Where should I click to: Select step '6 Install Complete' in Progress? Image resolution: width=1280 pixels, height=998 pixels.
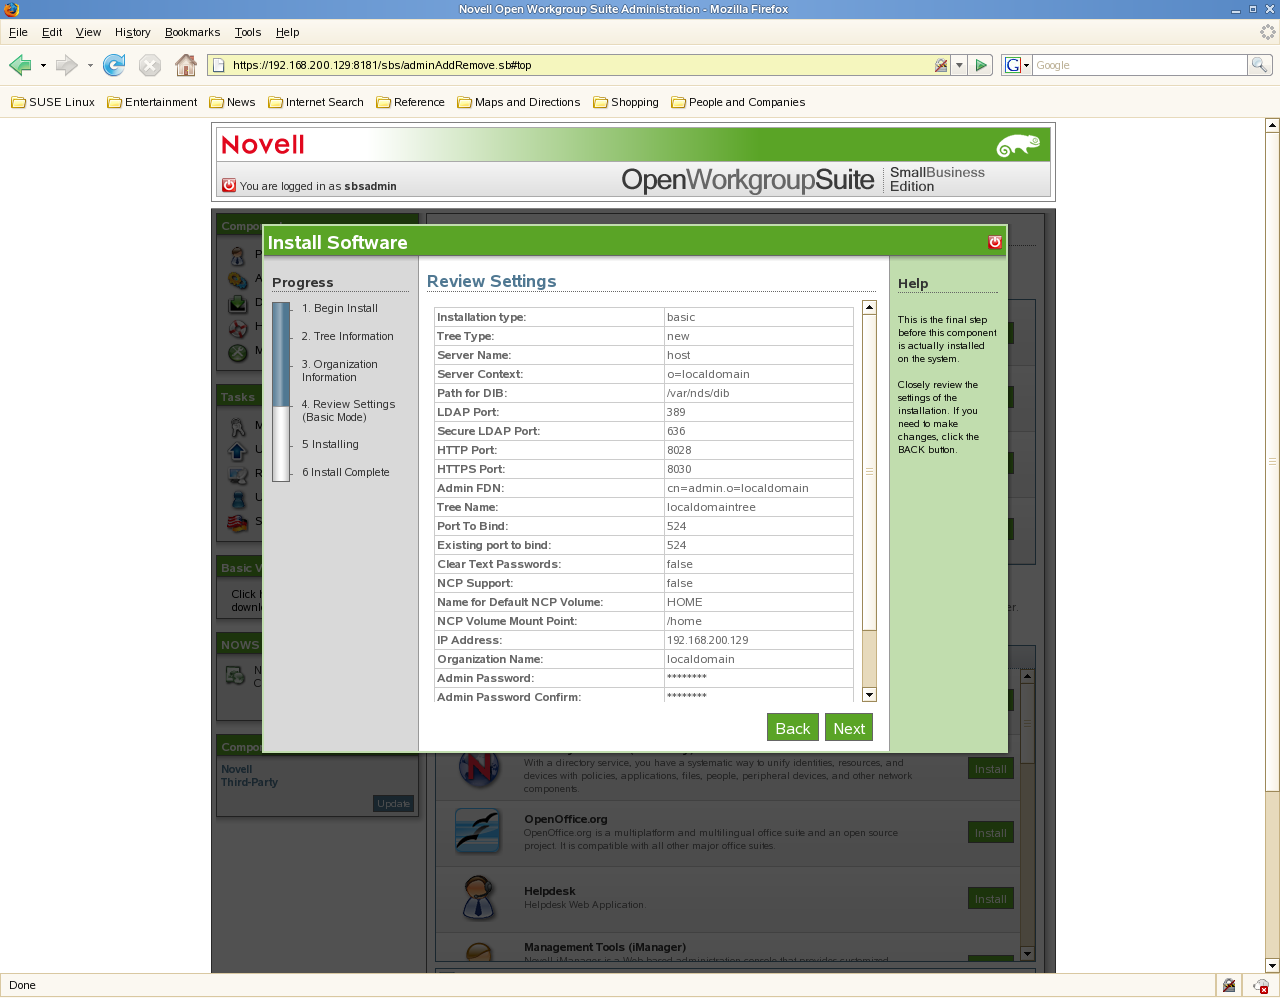click(346, 472)
